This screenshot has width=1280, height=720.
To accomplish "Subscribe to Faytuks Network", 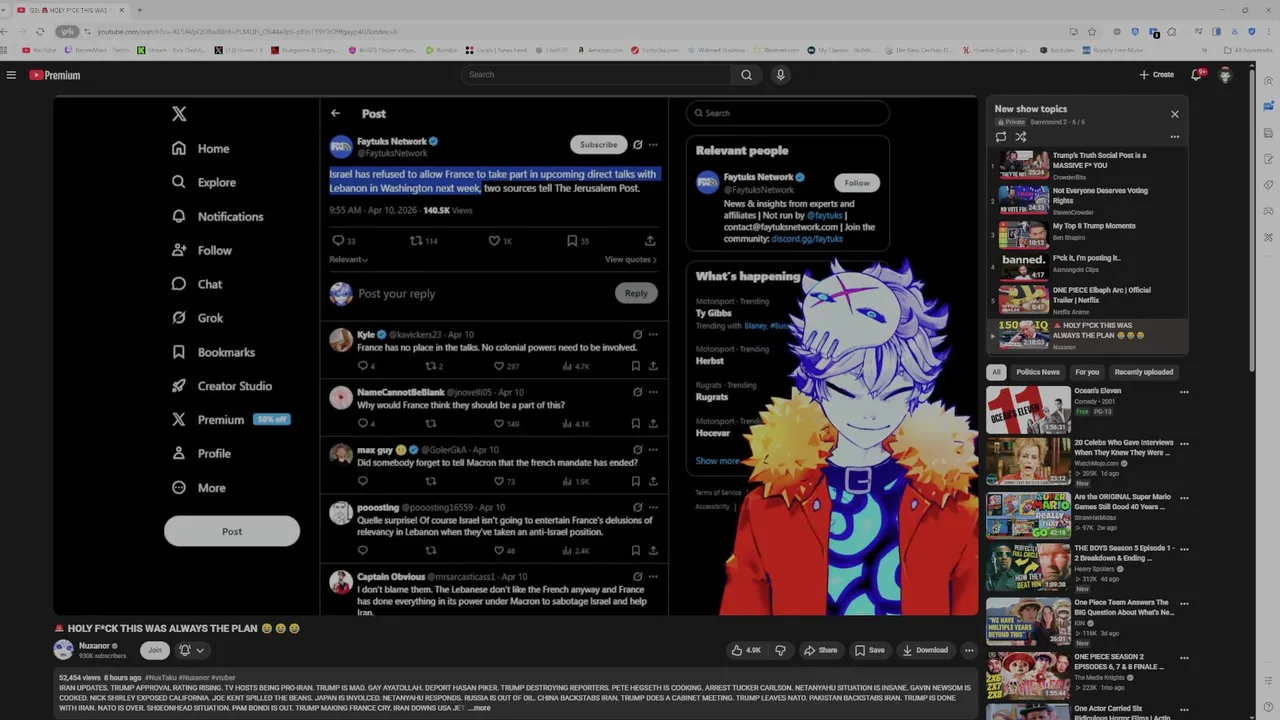I will click(598, 145).
